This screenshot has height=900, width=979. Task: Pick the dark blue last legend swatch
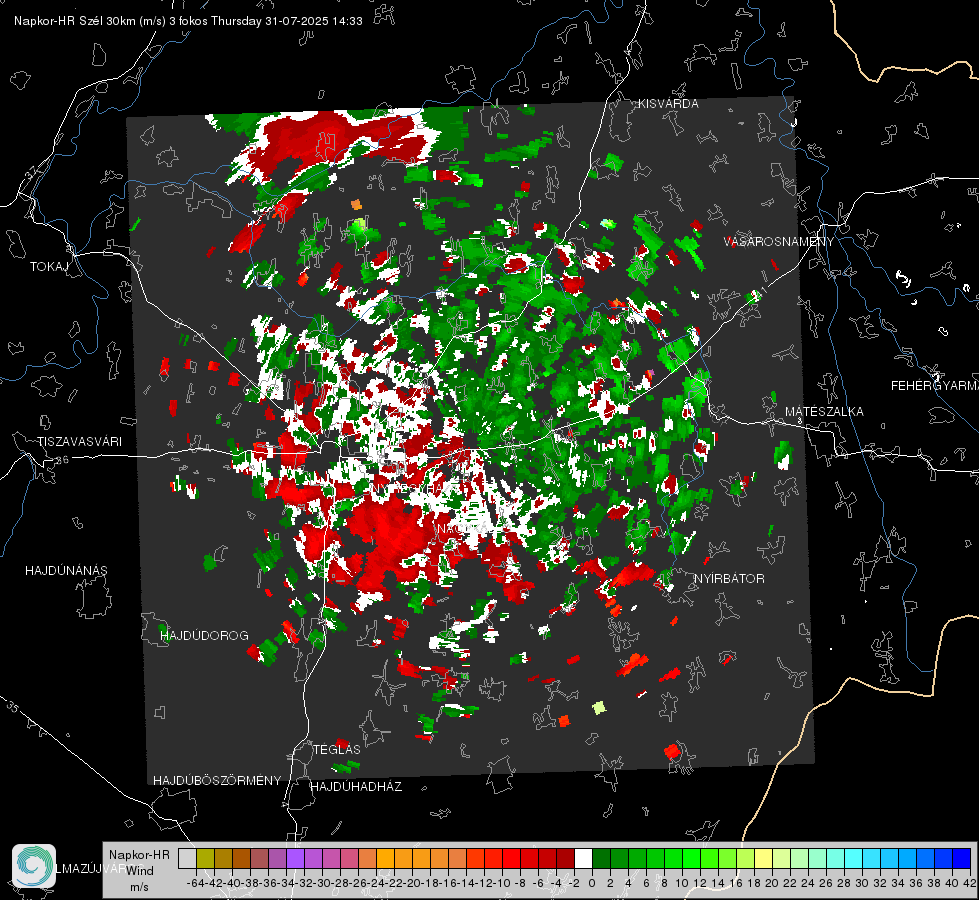coord(962,858)
